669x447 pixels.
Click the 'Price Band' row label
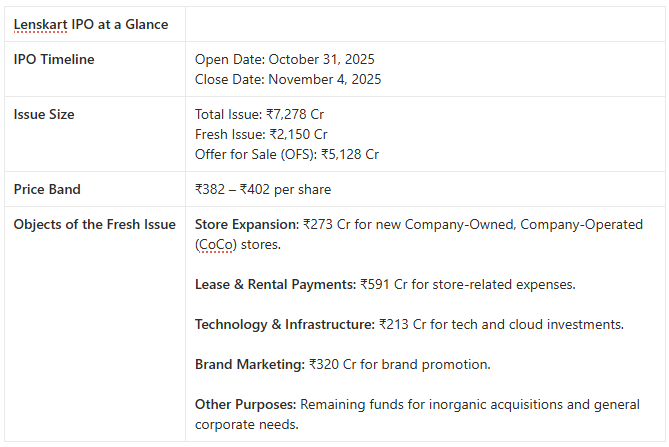(x=47, y=189)
